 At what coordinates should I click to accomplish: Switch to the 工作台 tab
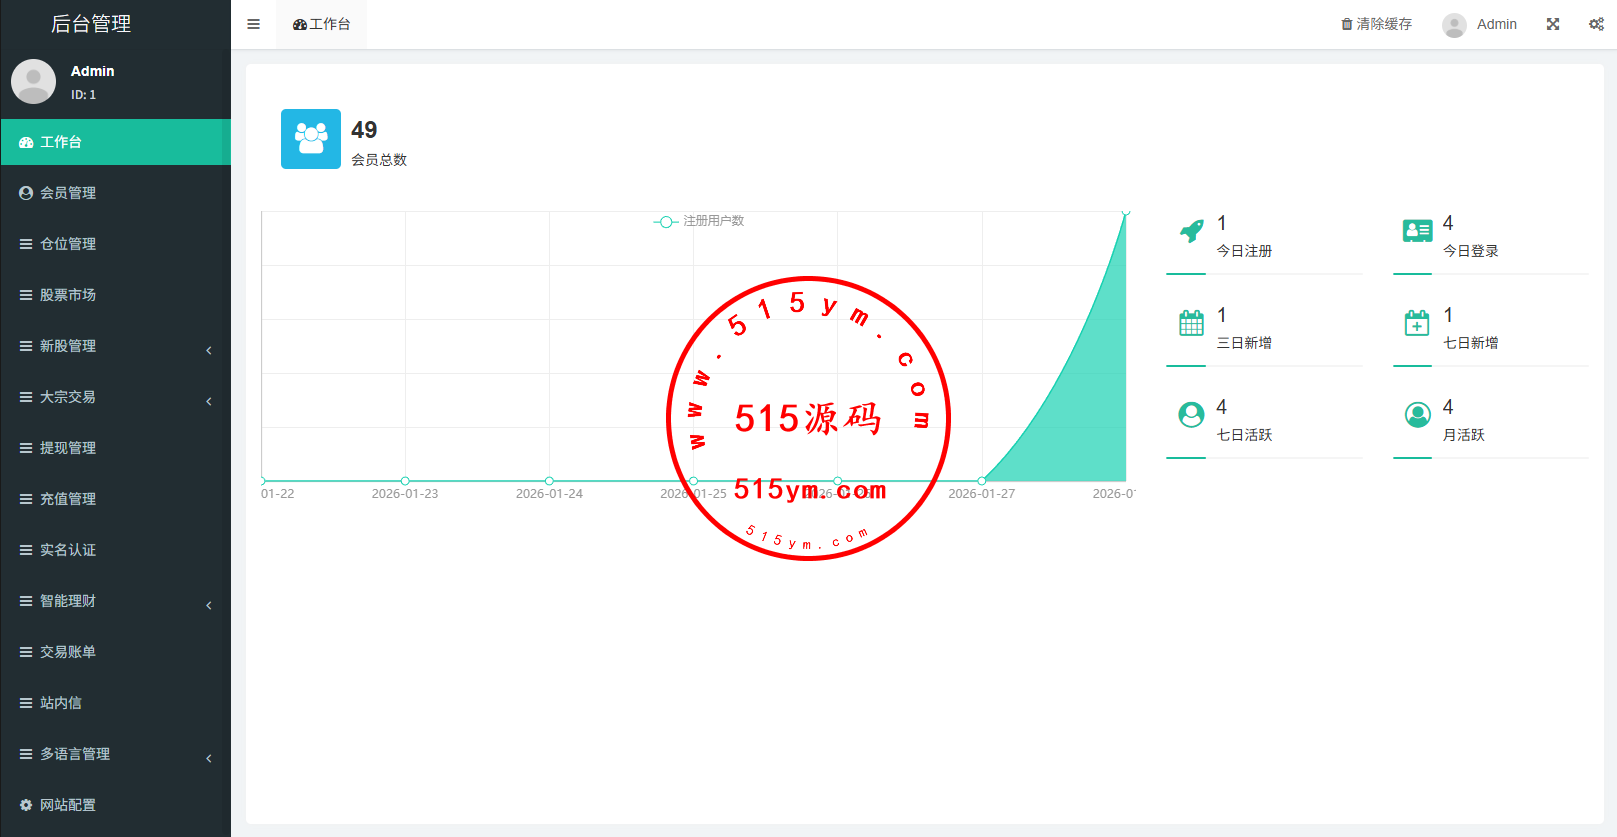(x=322, y=24)
